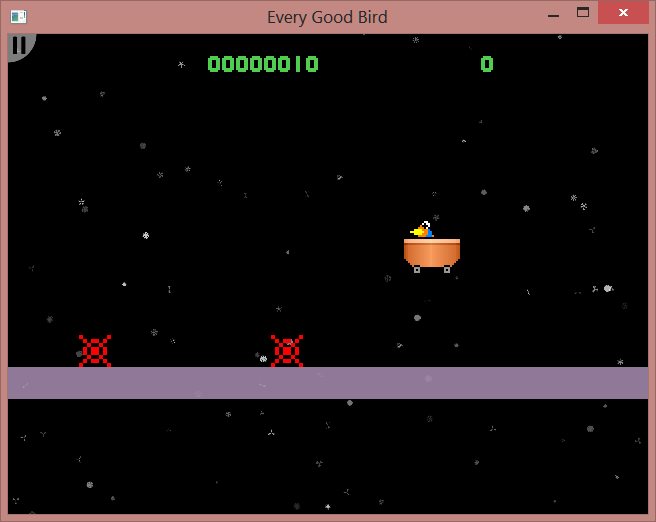
Task: Open the app icon in the title bar
Action: click(x=18, y=17)
